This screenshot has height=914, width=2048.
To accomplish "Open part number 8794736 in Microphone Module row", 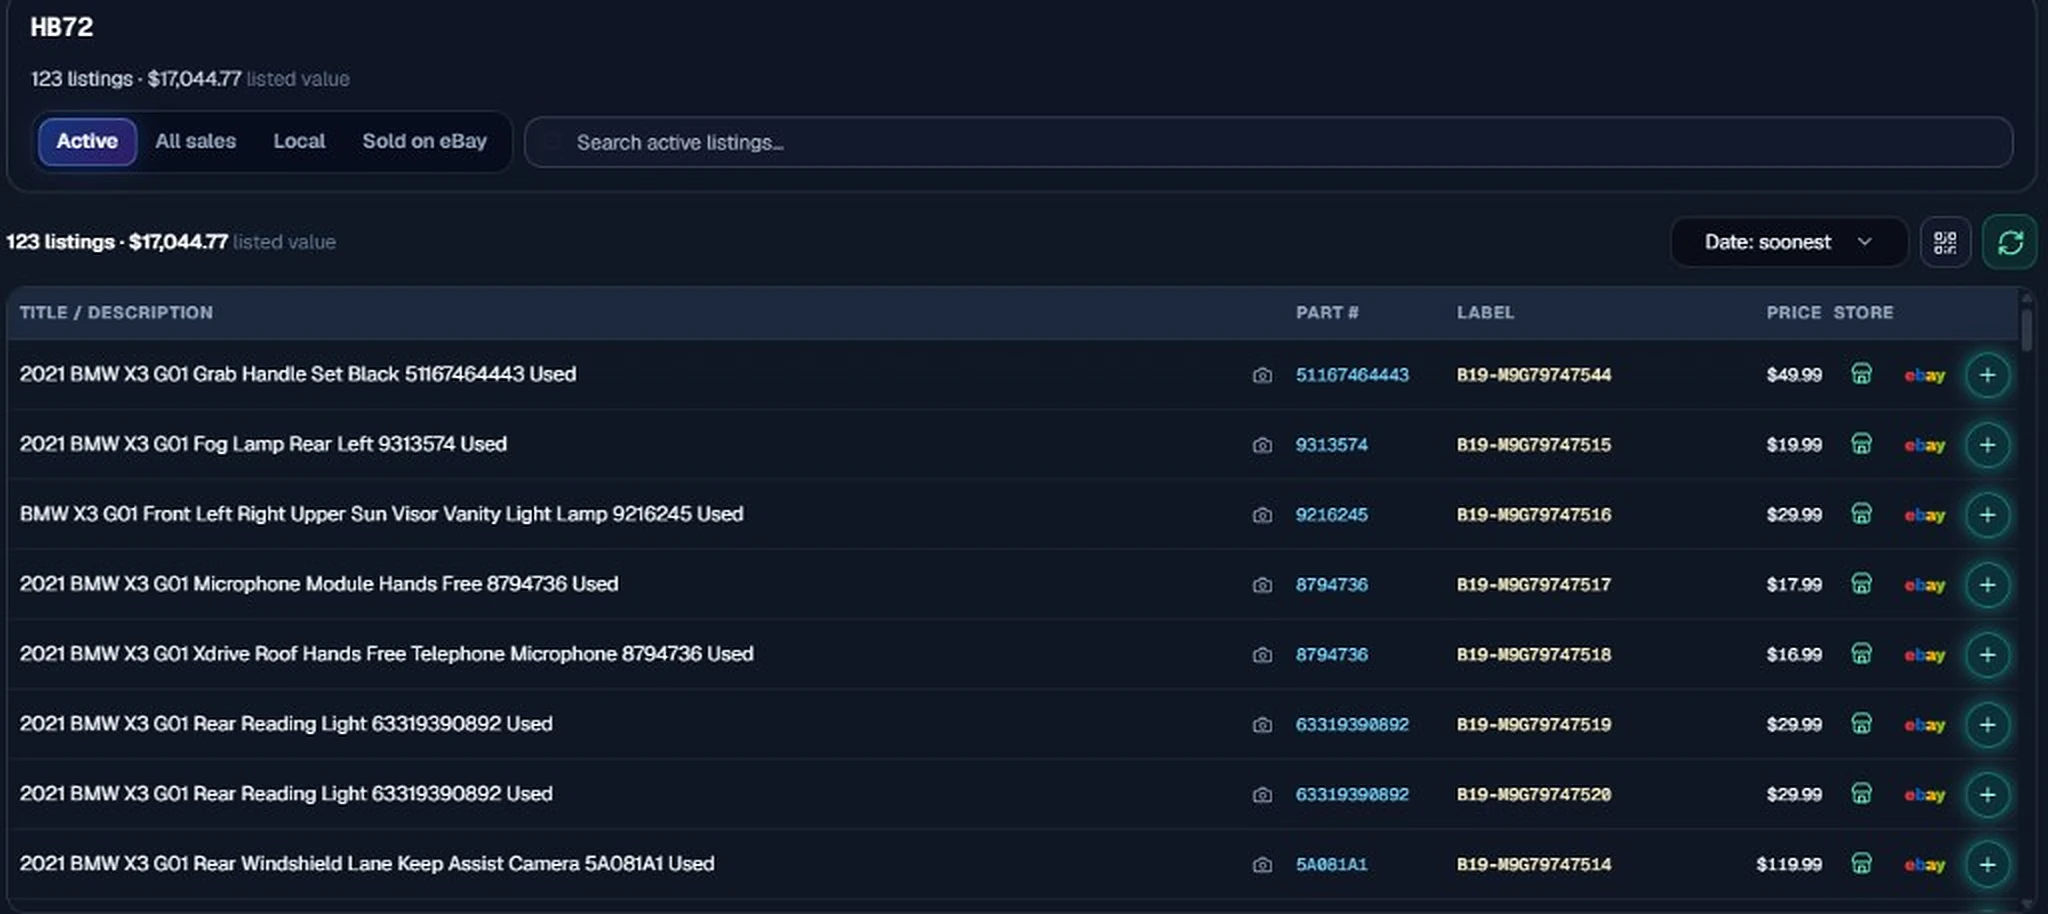I will coord(1331,585).
